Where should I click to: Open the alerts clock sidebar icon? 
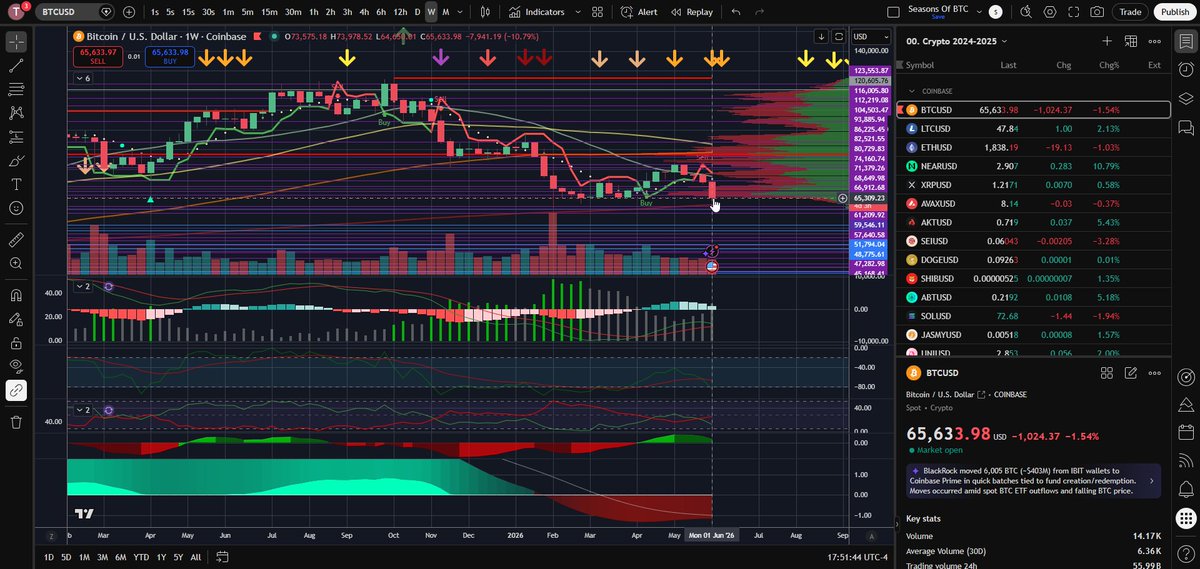click(1185, 70)
